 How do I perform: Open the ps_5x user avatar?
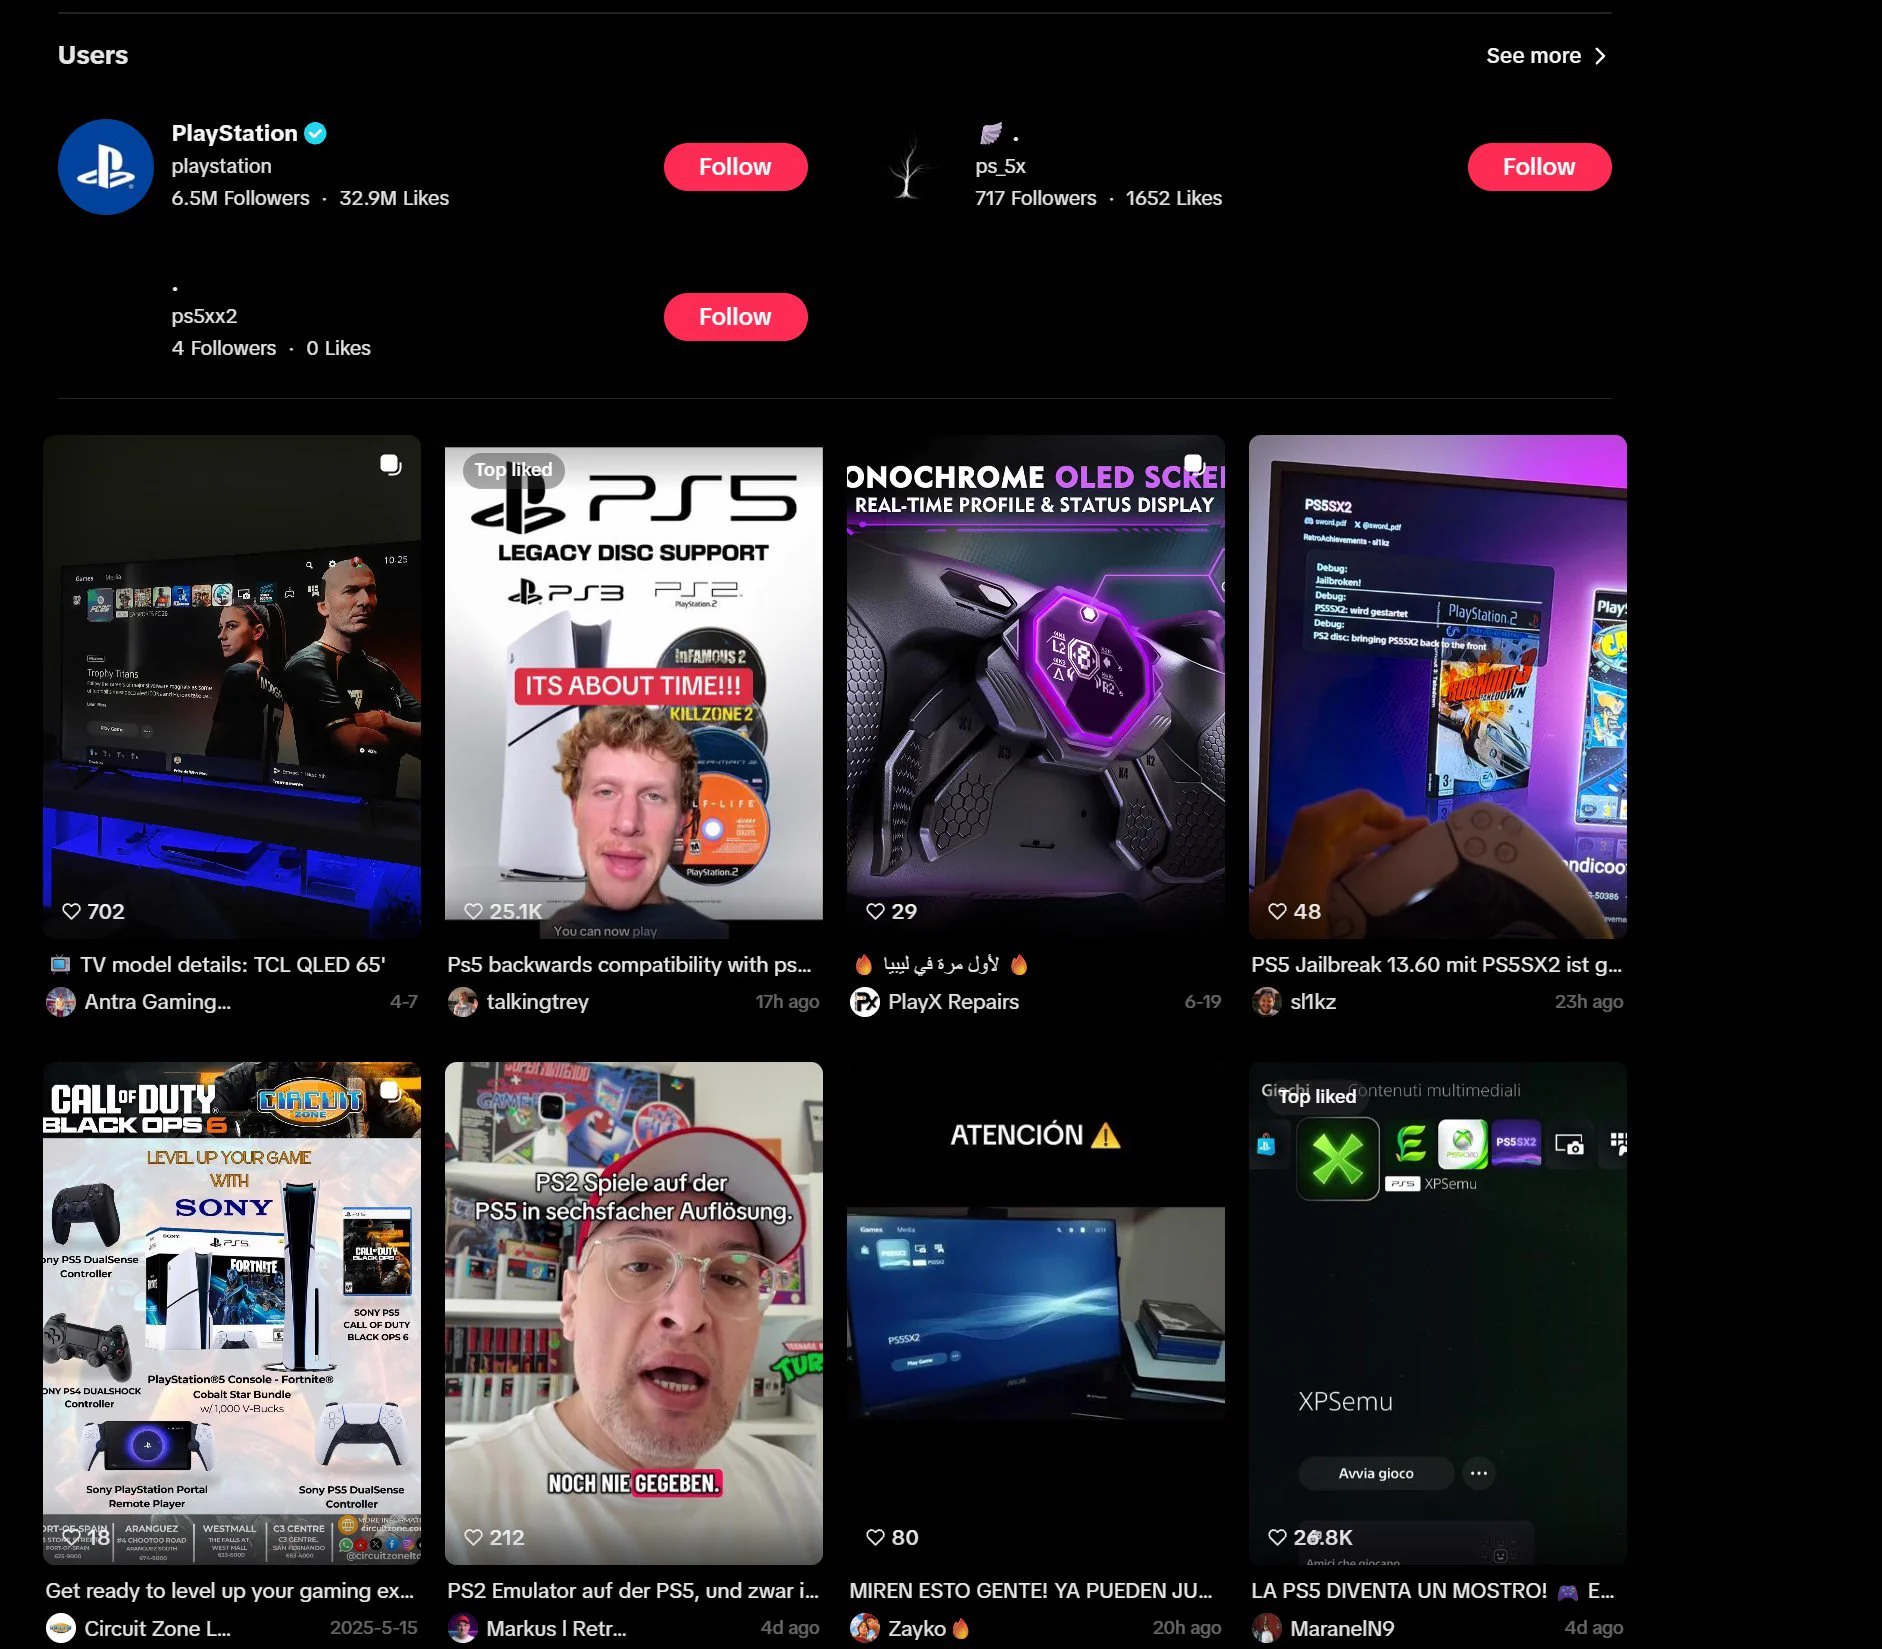[908, 167]
